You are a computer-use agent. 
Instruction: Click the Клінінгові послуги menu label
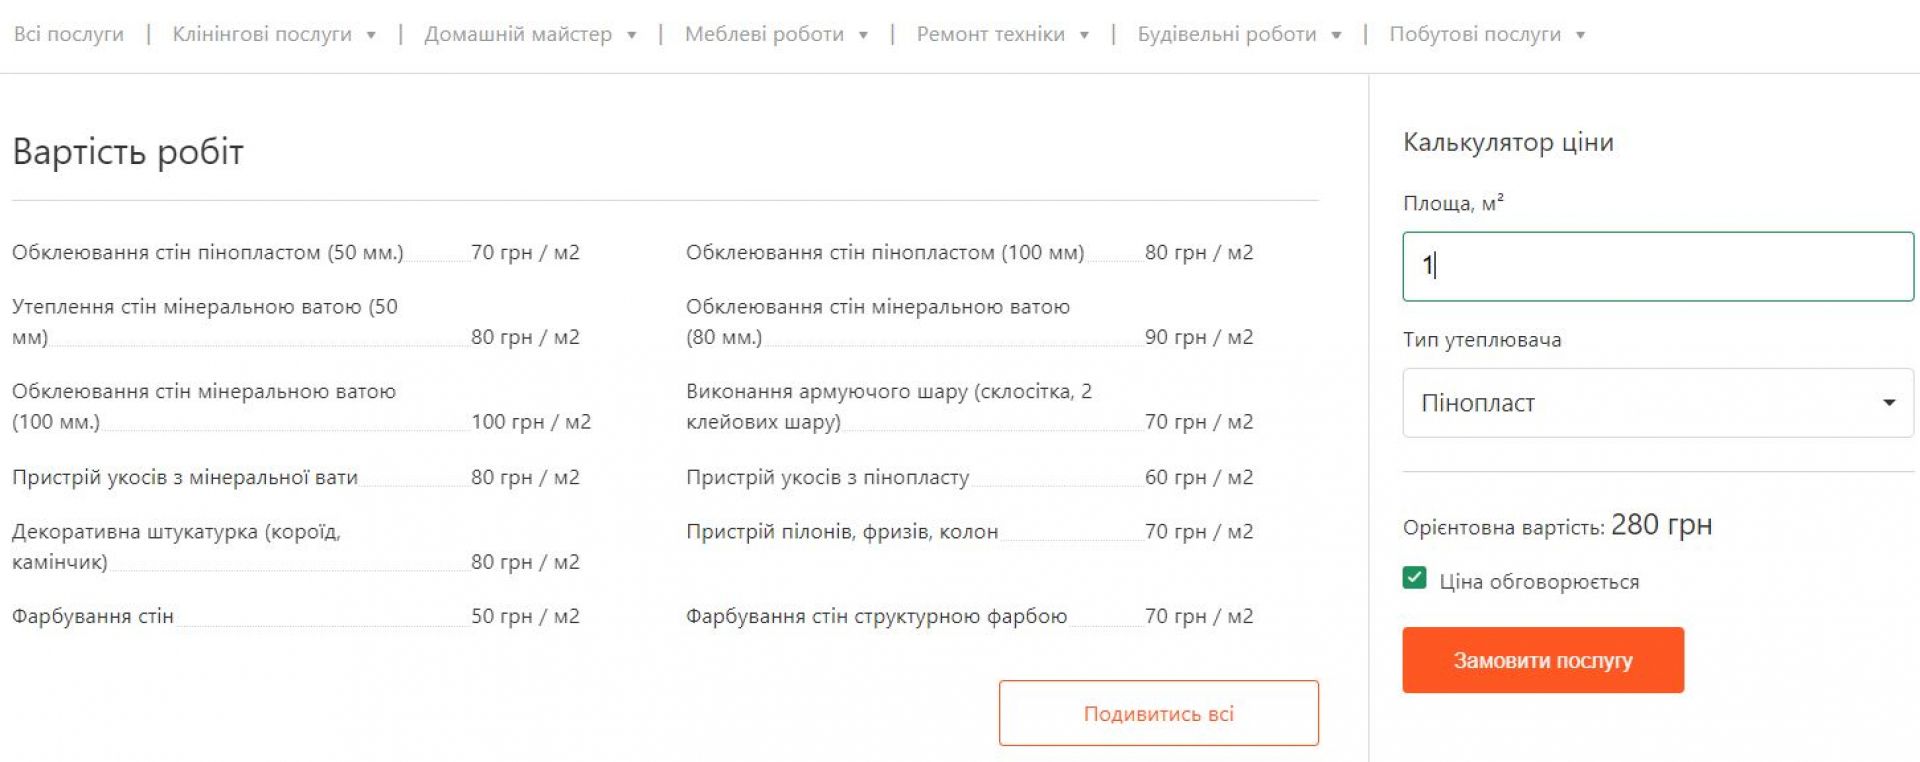coord(262,34)
